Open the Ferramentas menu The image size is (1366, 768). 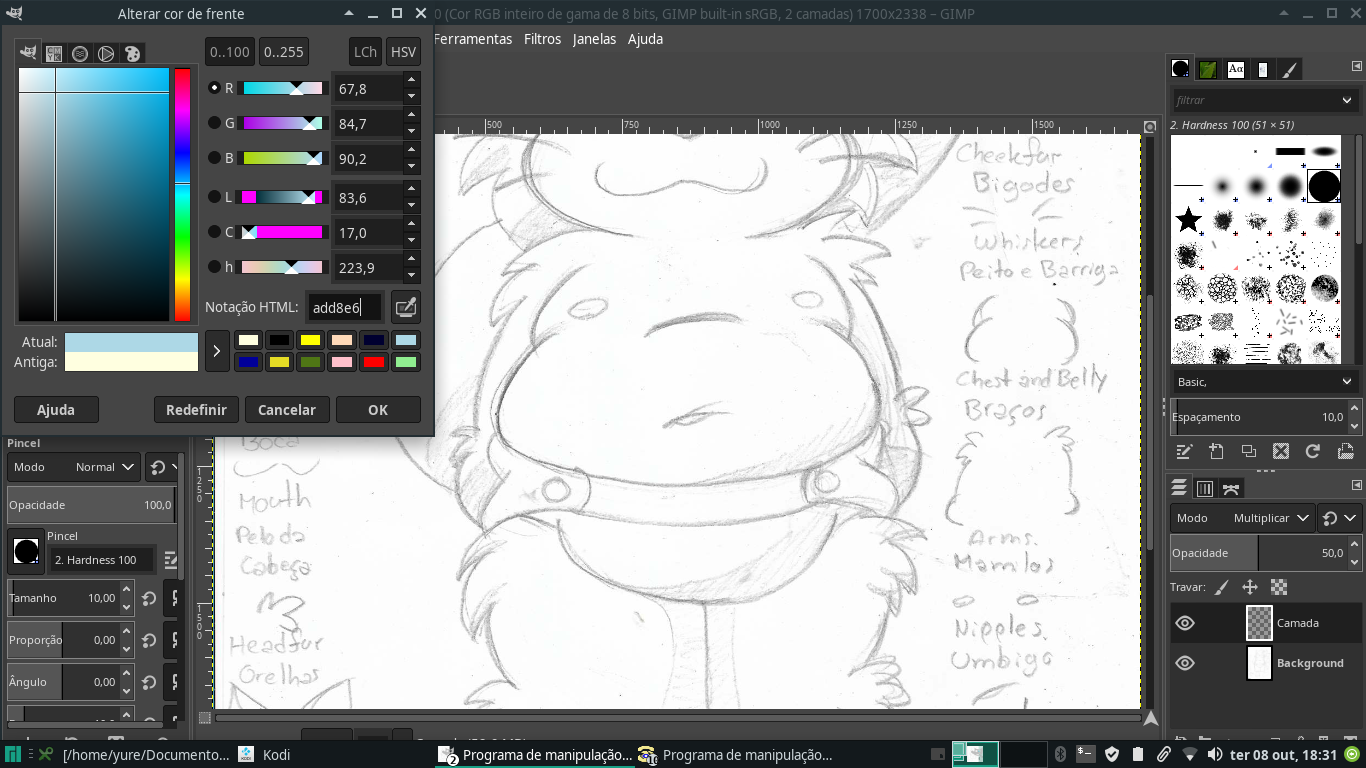[x=473, y=39]
